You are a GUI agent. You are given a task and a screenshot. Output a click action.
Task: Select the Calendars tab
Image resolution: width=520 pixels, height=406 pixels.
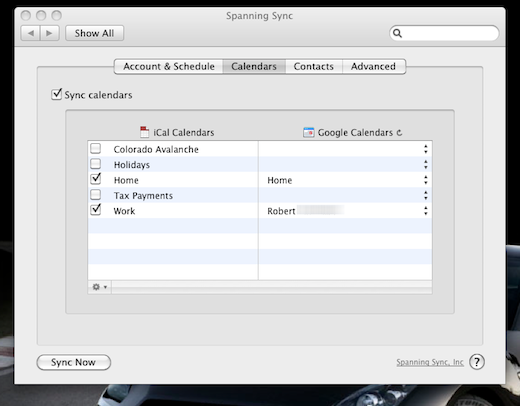(254, 66)
